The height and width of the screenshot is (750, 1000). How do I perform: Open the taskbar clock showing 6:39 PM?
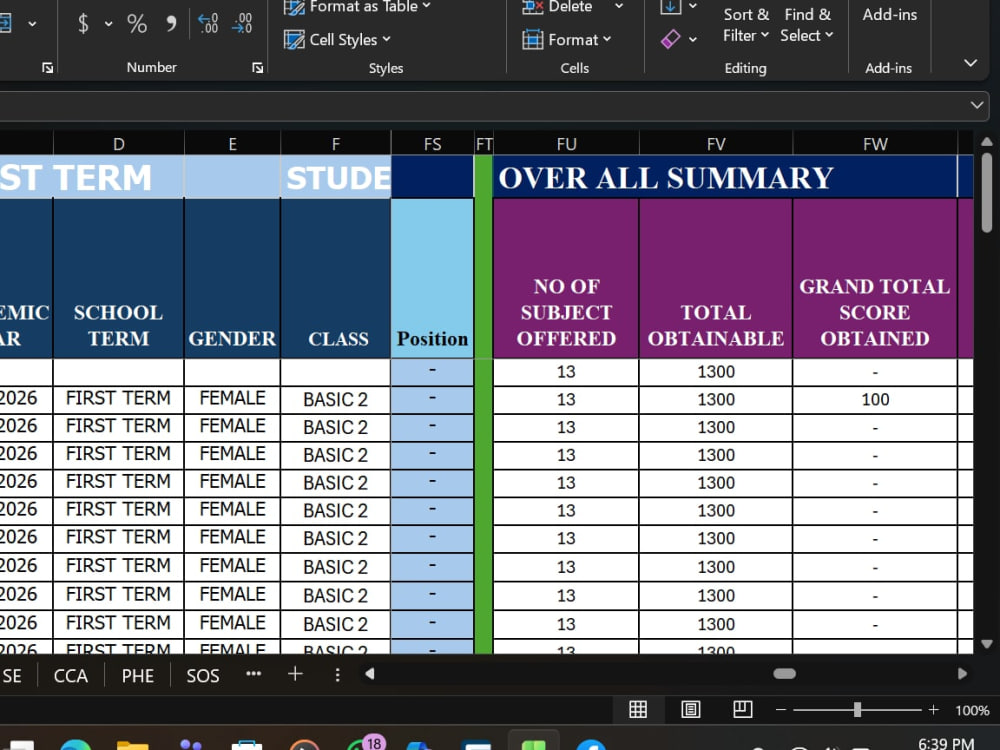(x=946, y=744)
